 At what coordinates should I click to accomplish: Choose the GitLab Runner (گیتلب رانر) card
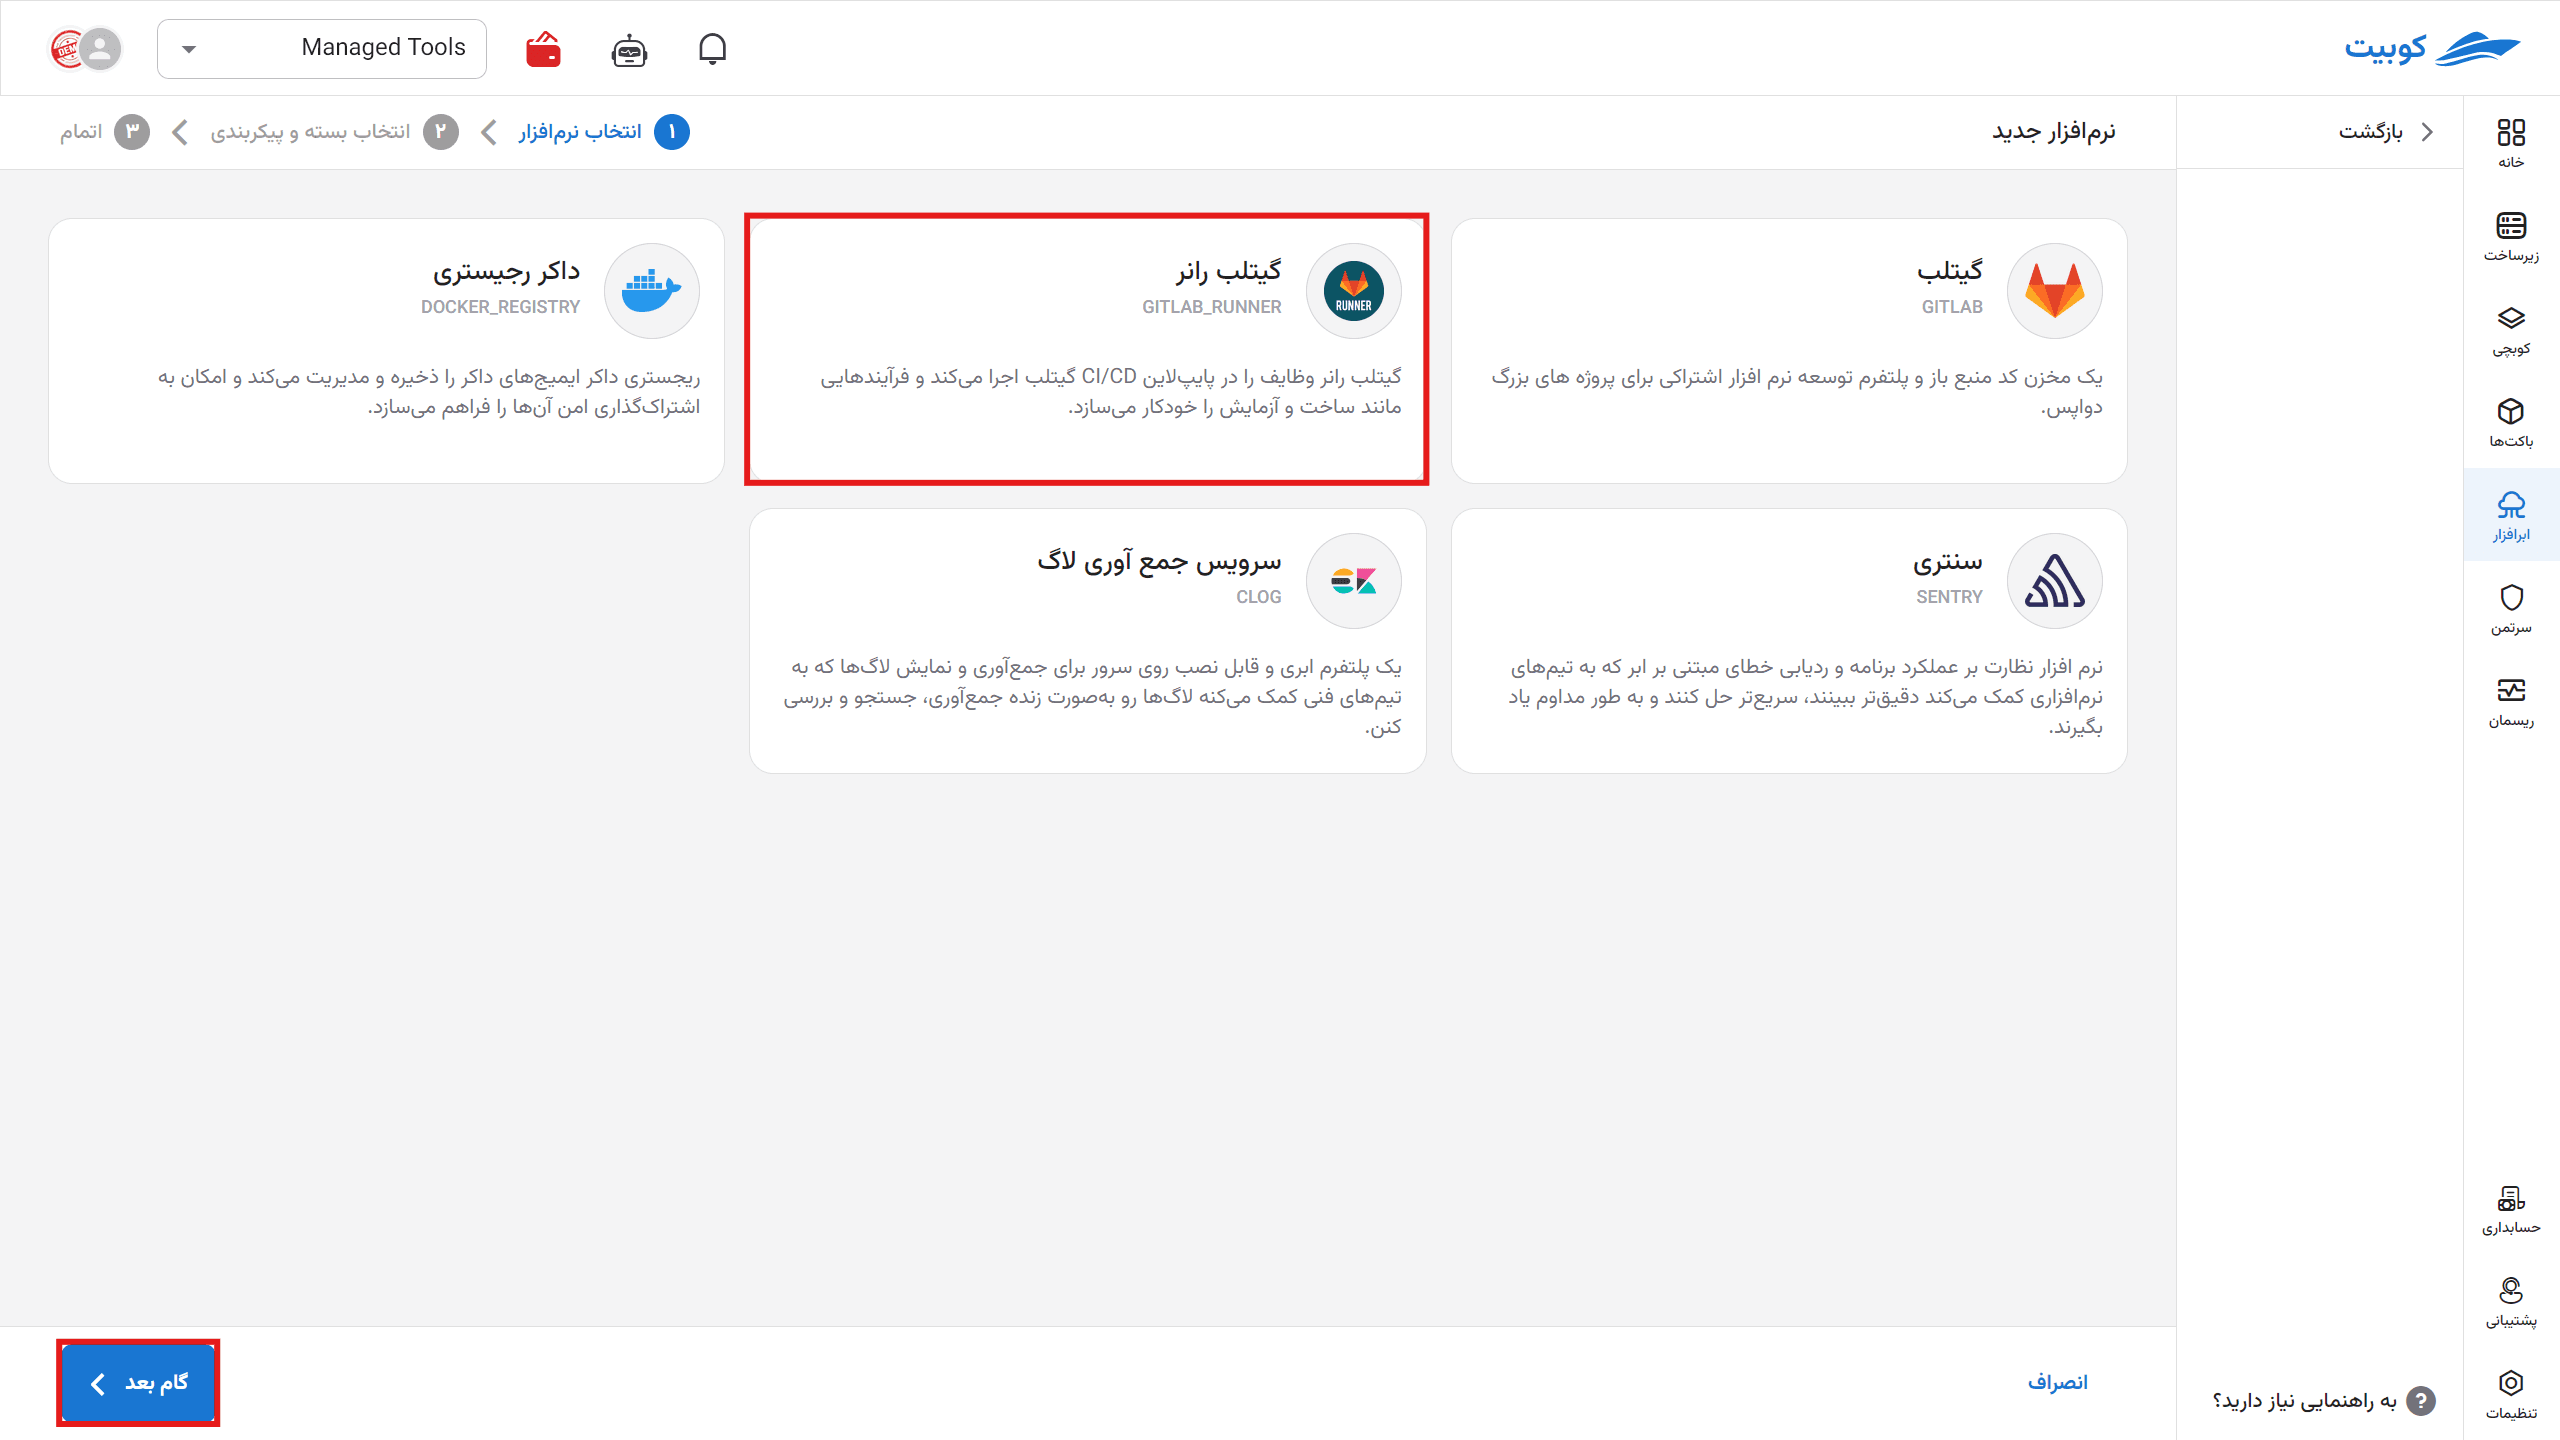[1087, 351]
